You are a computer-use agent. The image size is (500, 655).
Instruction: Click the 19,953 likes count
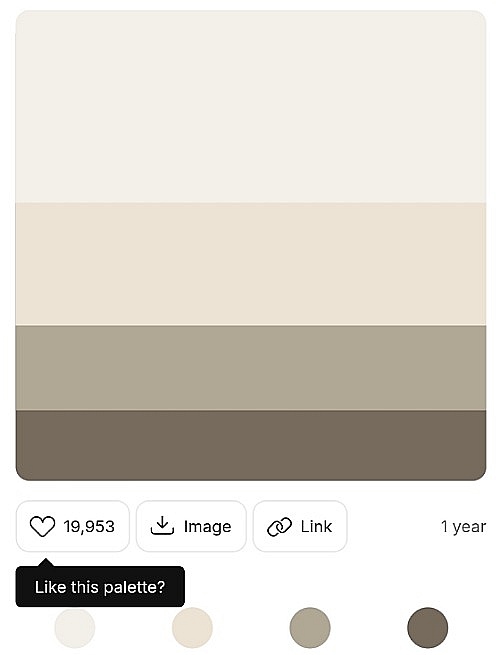coord(89,526)
